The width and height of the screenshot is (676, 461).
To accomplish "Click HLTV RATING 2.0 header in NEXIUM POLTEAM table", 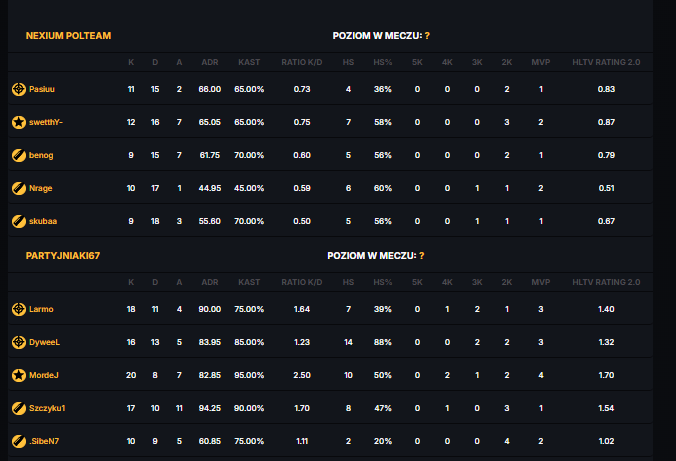I will pos(606,62).
